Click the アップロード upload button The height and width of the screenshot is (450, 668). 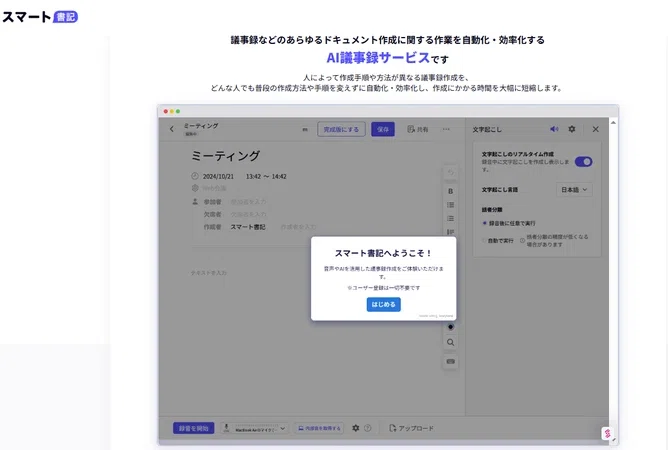(x=412, y=428)
